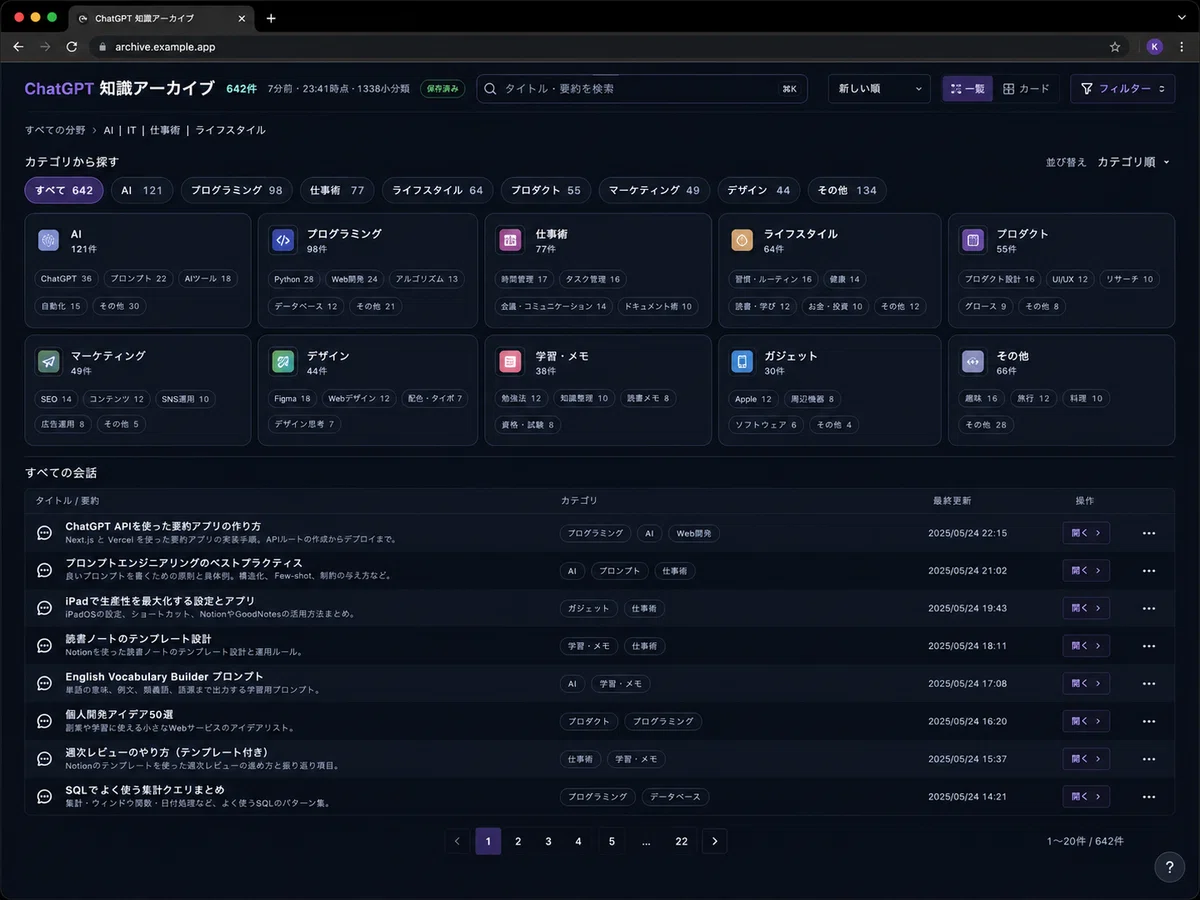Image resolution: width=1200 pixels, height=900 pixels.
Task: Click the プロンプト 22 subcategory tag
Action: click(x=139, y=279)
